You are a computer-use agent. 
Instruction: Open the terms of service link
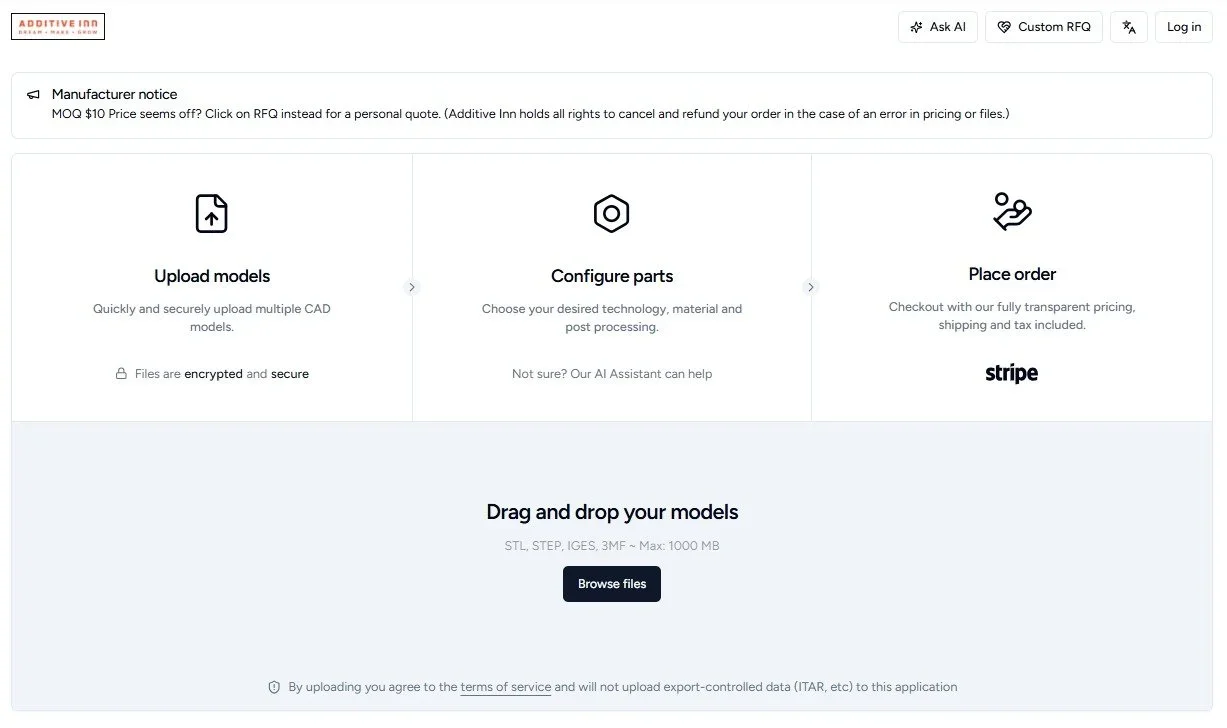[x=505, y=687]
